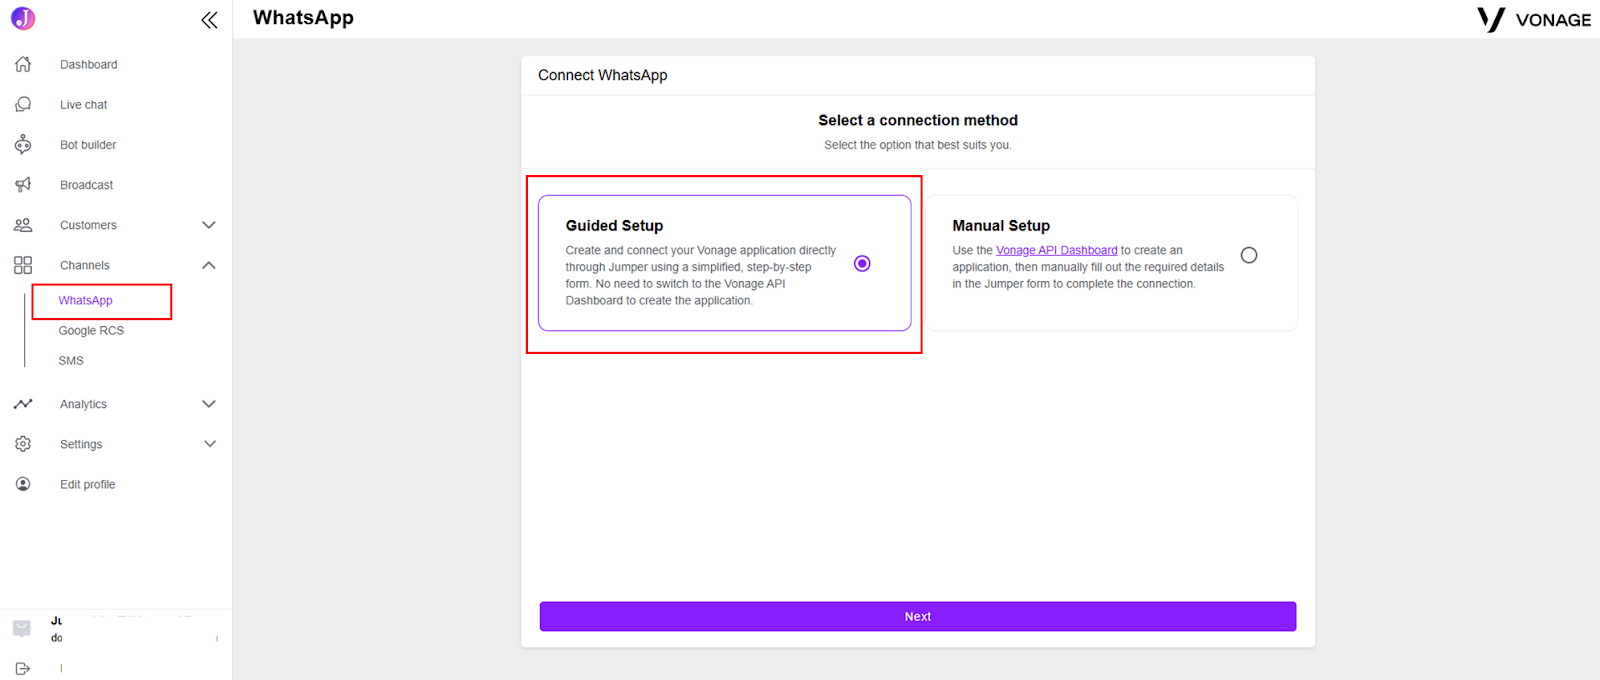The image size is (1600, 680).
Task: Collapse the Channels section chevron
Action: click(209, 265)
